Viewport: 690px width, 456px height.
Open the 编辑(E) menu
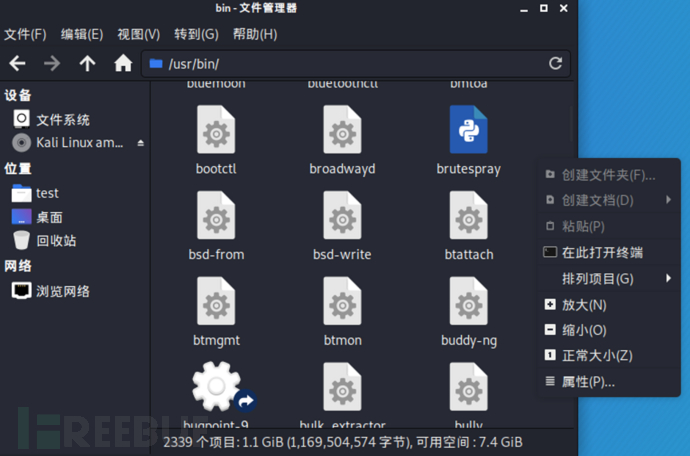coord(82,34)
